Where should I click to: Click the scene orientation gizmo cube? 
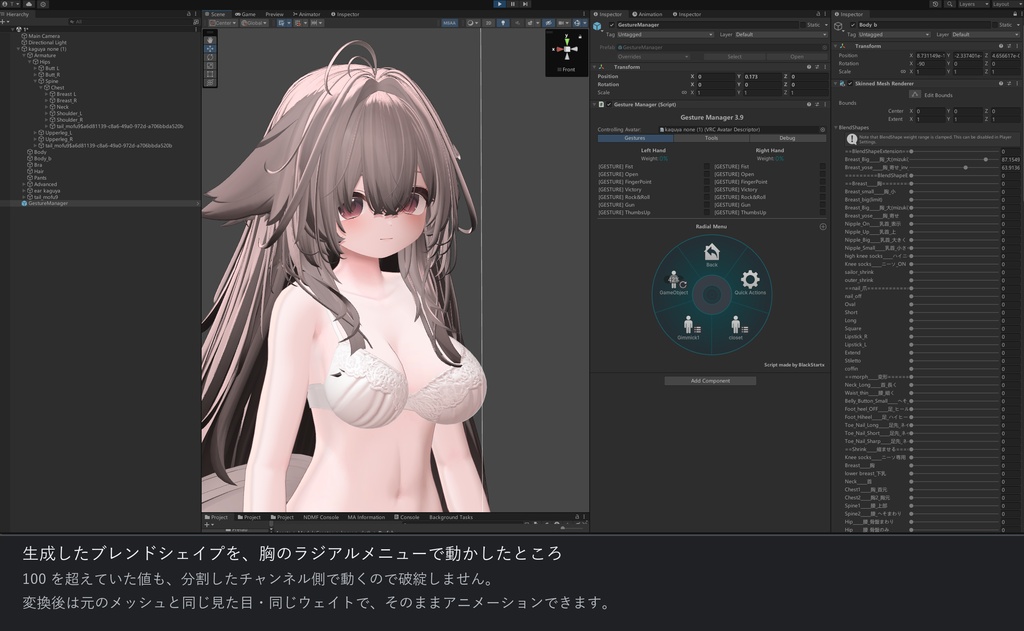[567, 49]
